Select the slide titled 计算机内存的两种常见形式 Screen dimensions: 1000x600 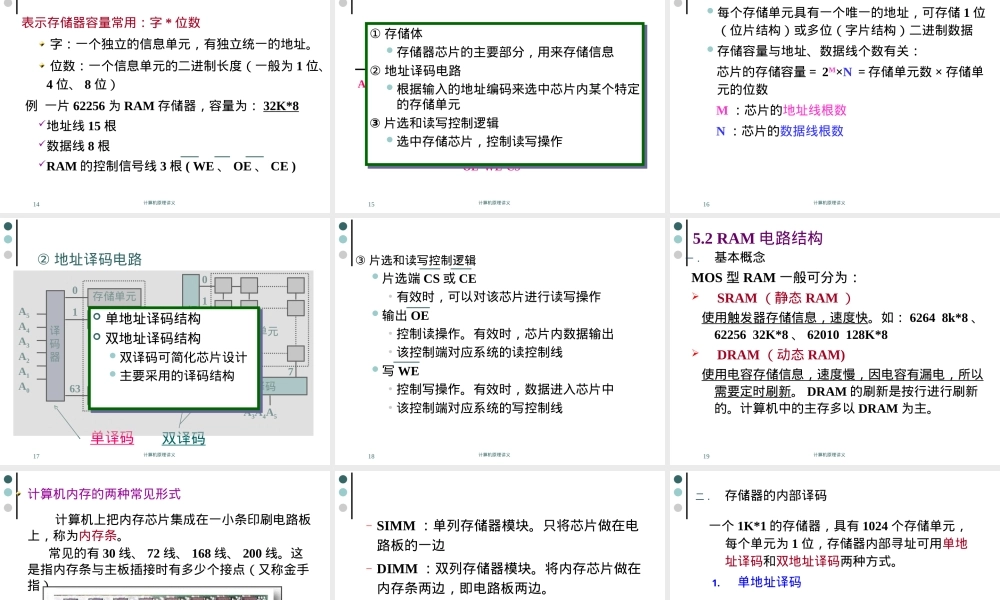(165, 536)
